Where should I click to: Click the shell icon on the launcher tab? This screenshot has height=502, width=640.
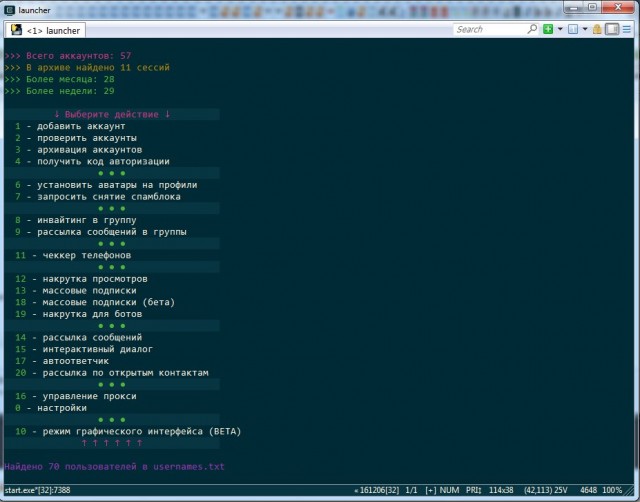click(16, 30)
